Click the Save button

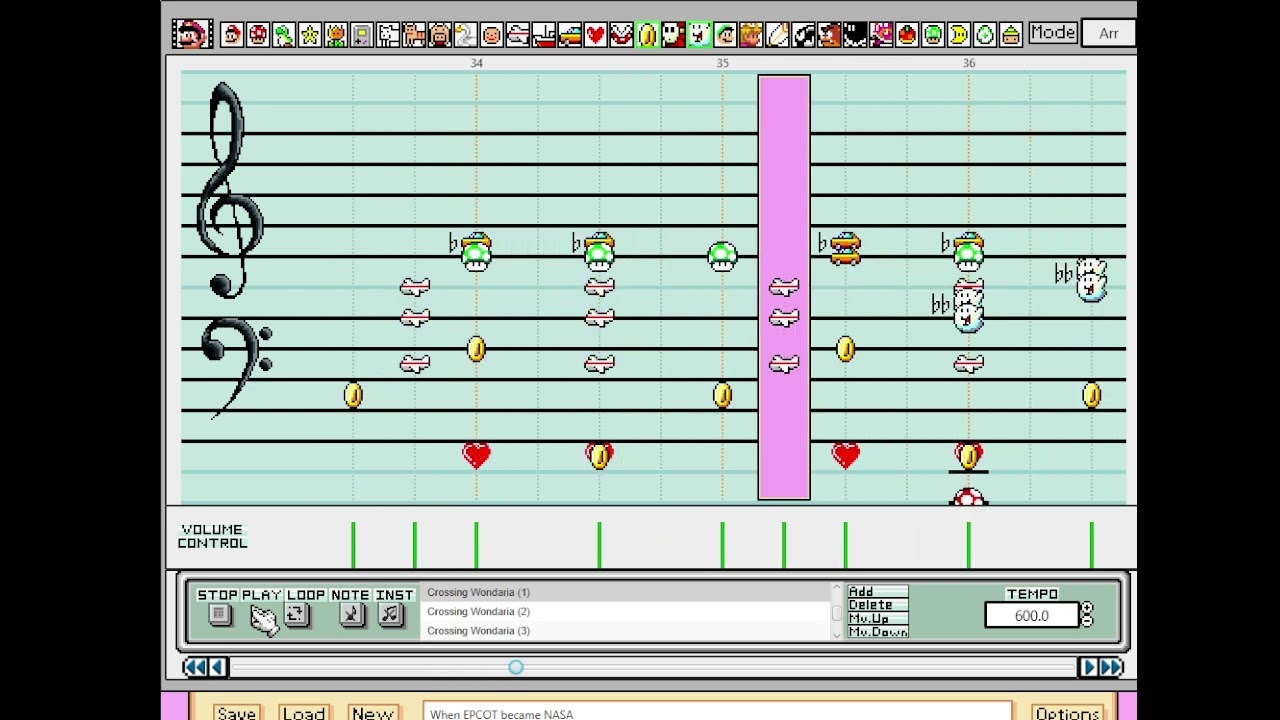[237, 712]
